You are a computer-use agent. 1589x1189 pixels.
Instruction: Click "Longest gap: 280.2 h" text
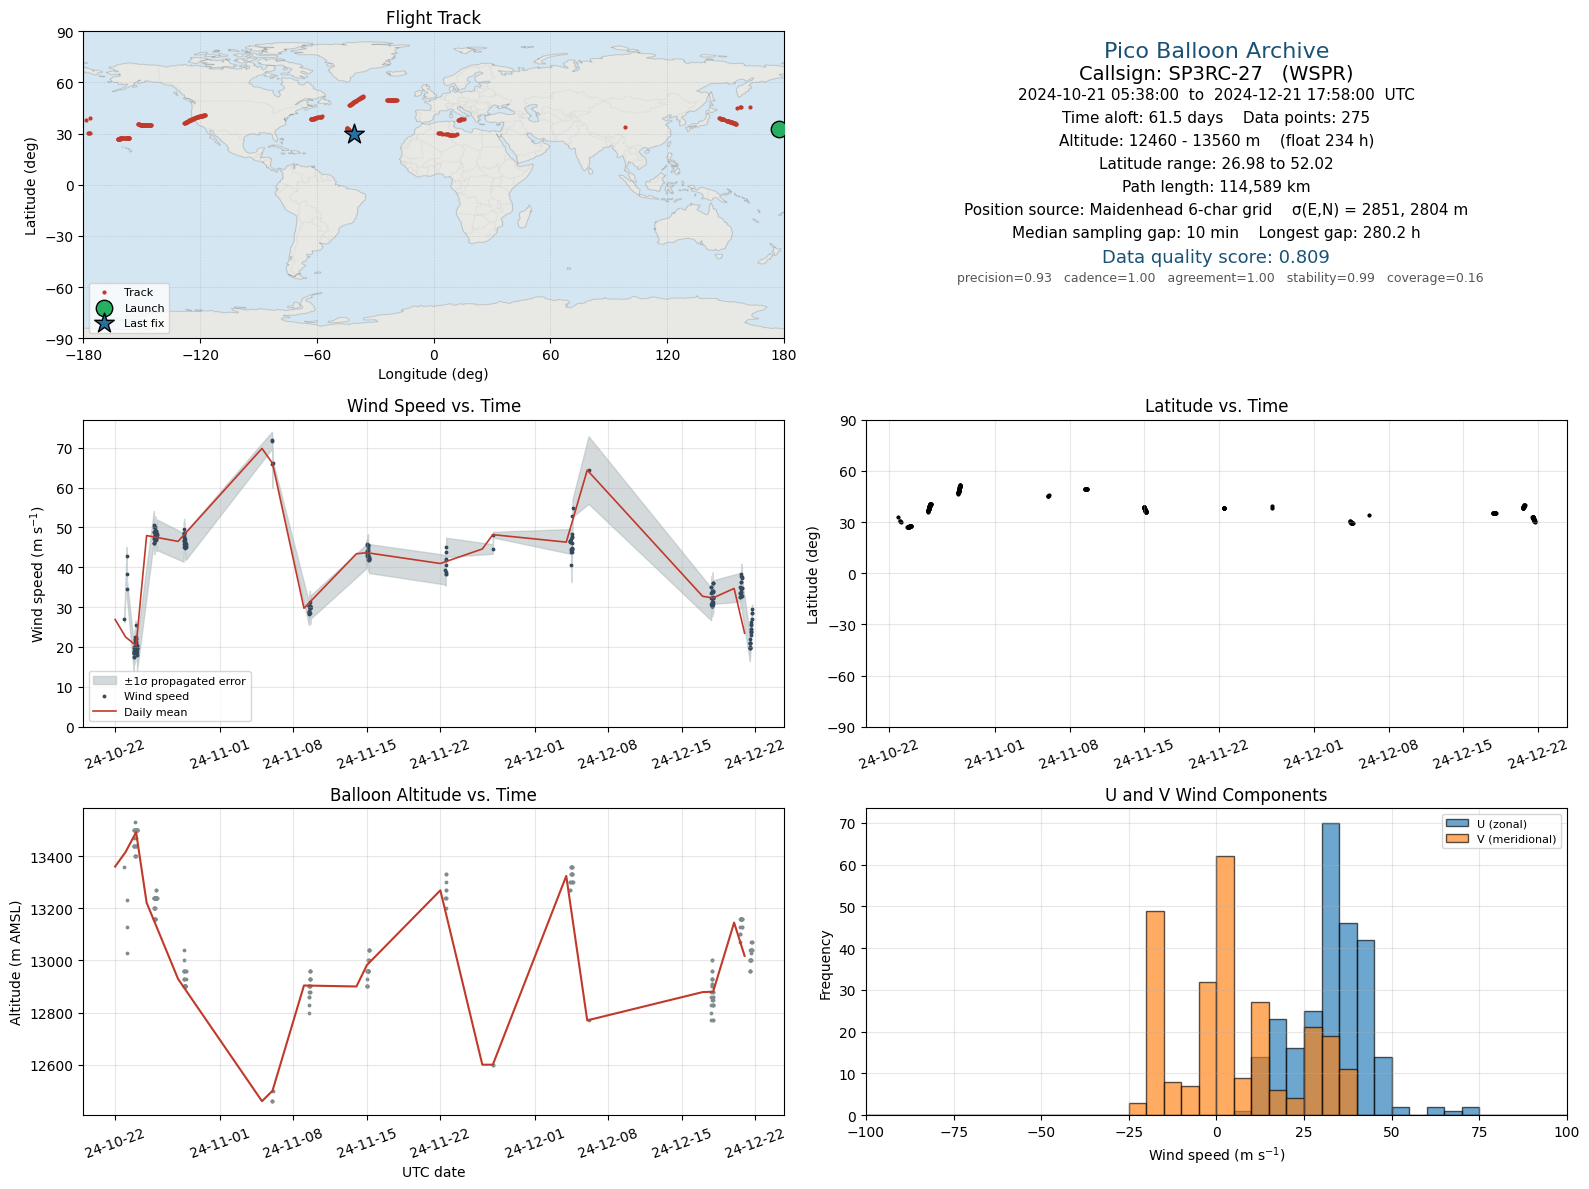point(1339,233)
